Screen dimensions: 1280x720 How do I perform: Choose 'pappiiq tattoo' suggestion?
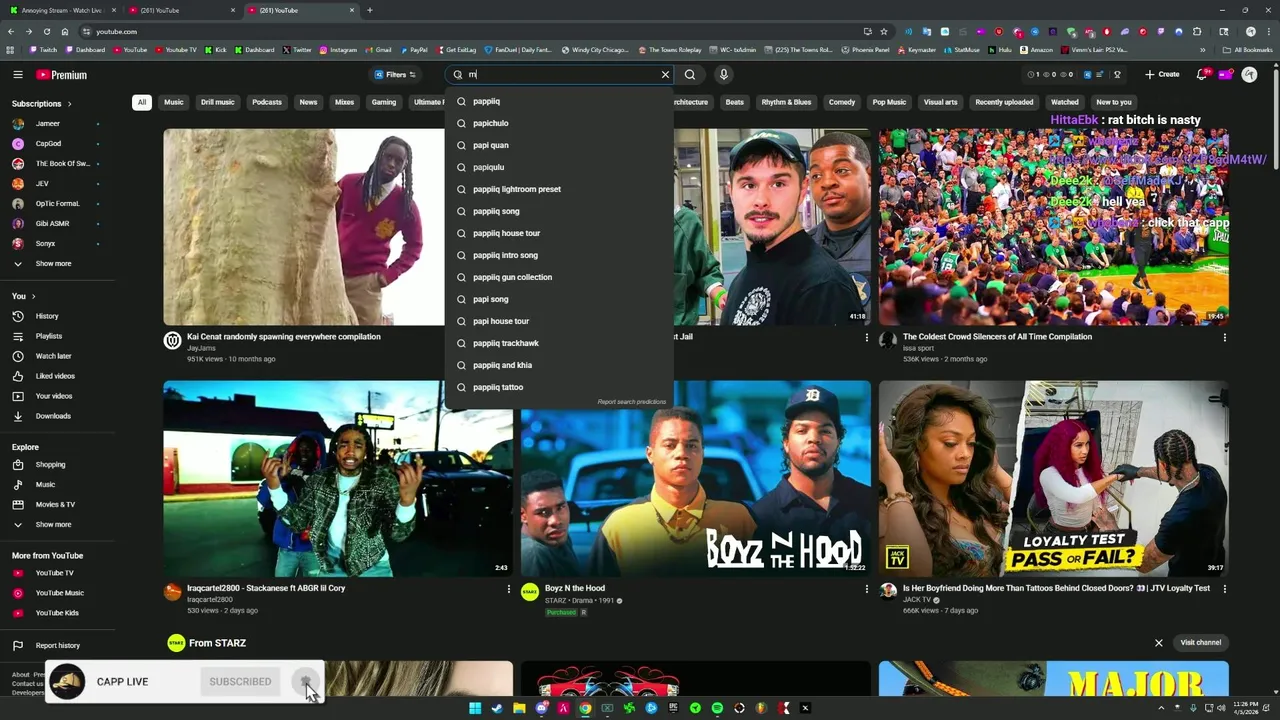[560, 387]
